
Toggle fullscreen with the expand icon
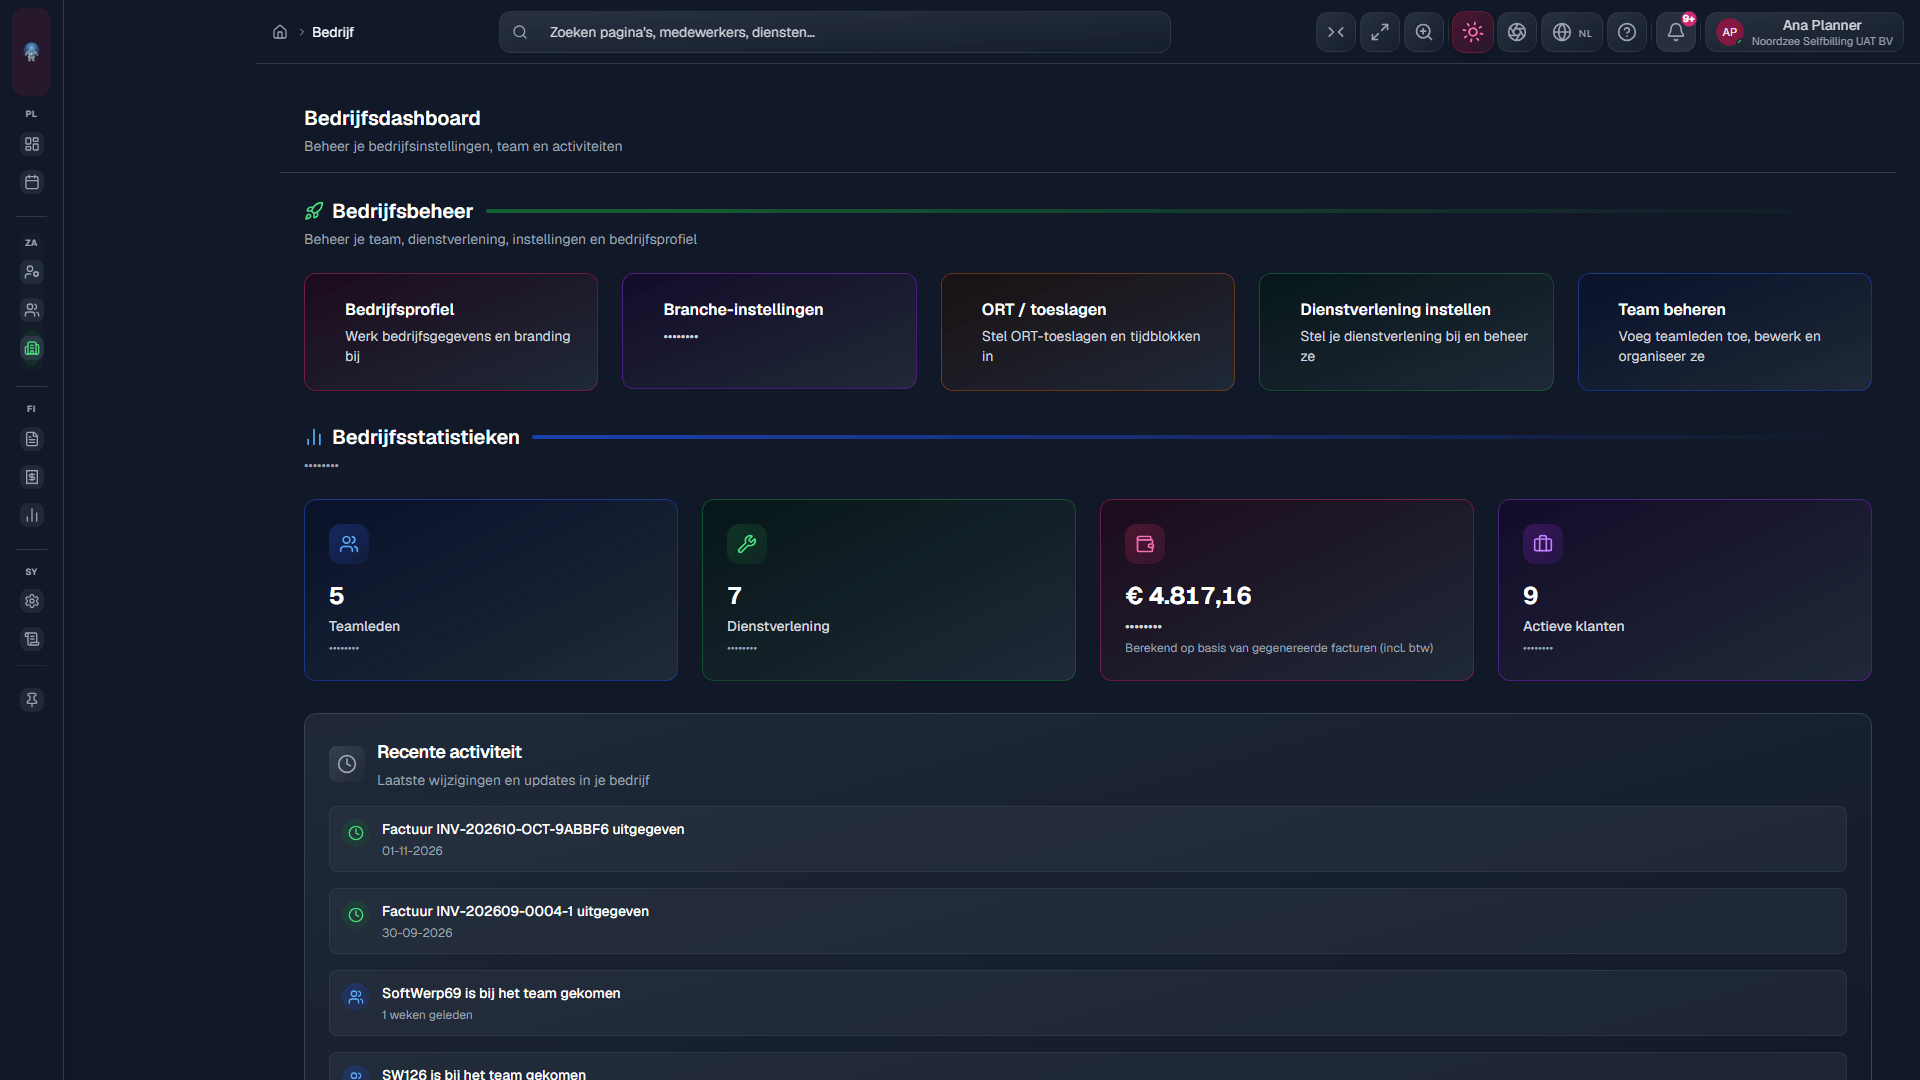(x=1380, y=32)
